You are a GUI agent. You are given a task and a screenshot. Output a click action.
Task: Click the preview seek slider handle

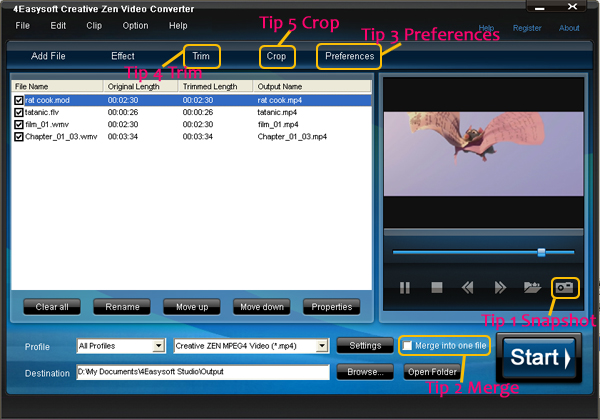[541, 252]
